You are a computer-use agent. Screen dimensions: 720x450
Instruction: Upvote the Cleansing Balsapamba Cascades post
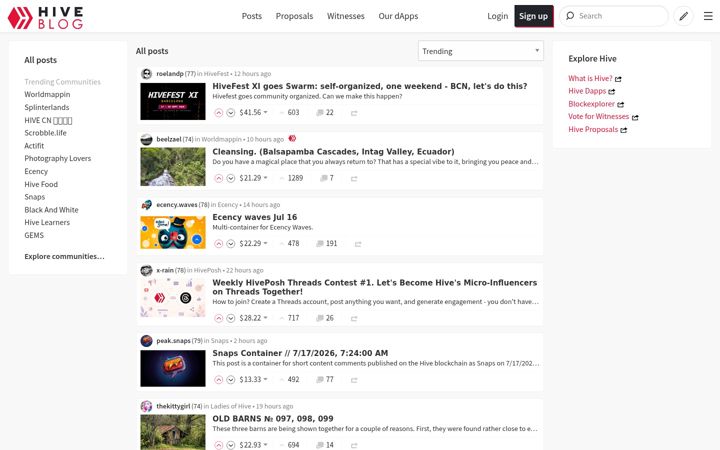point(219,178)
